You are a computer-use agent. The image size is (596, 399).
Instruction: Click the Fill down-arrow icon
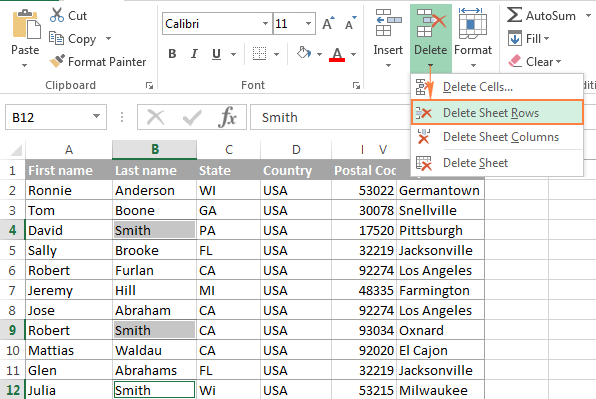pos(515,38)
